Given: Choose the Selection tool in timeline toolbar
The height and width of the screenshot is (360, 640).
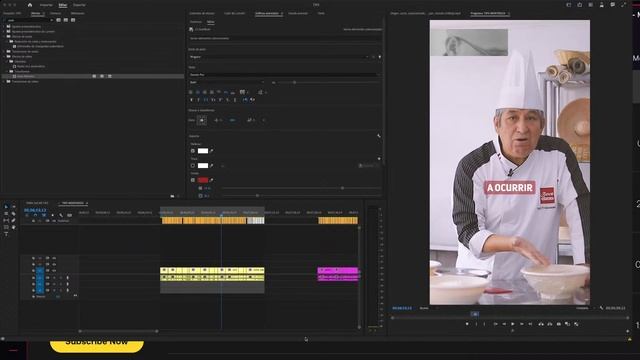Looking at the screenshot, I should (x=6, y=207).
